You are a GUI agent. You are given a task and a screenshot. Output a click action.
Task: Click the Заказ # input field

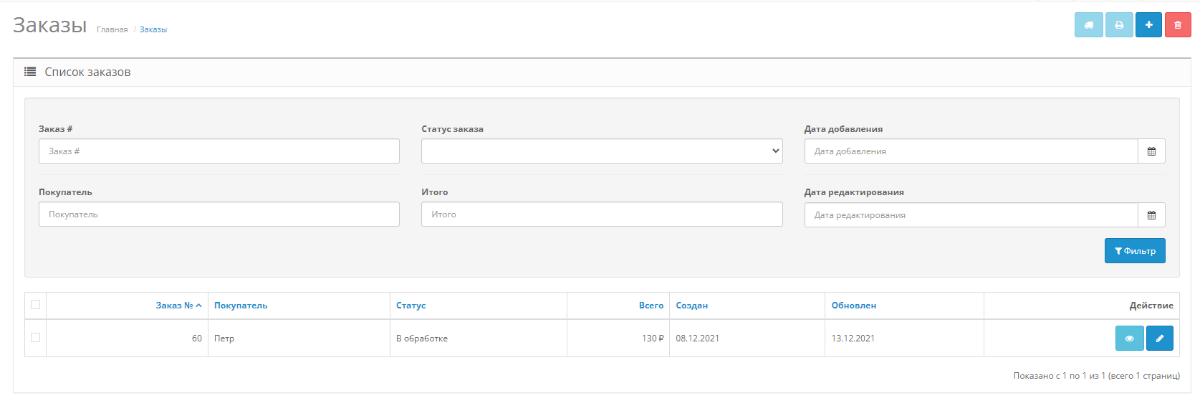pyautogui.click(x=219, y=151)
